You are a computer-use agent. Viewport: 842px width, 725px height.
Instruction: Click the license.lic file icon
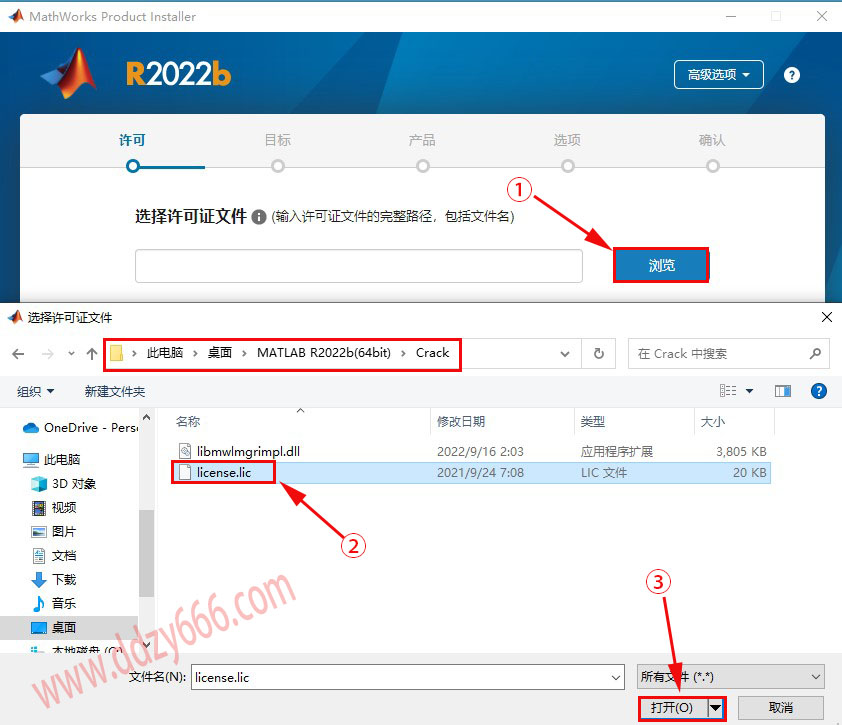pyautogui.click(x=185, y=473)
